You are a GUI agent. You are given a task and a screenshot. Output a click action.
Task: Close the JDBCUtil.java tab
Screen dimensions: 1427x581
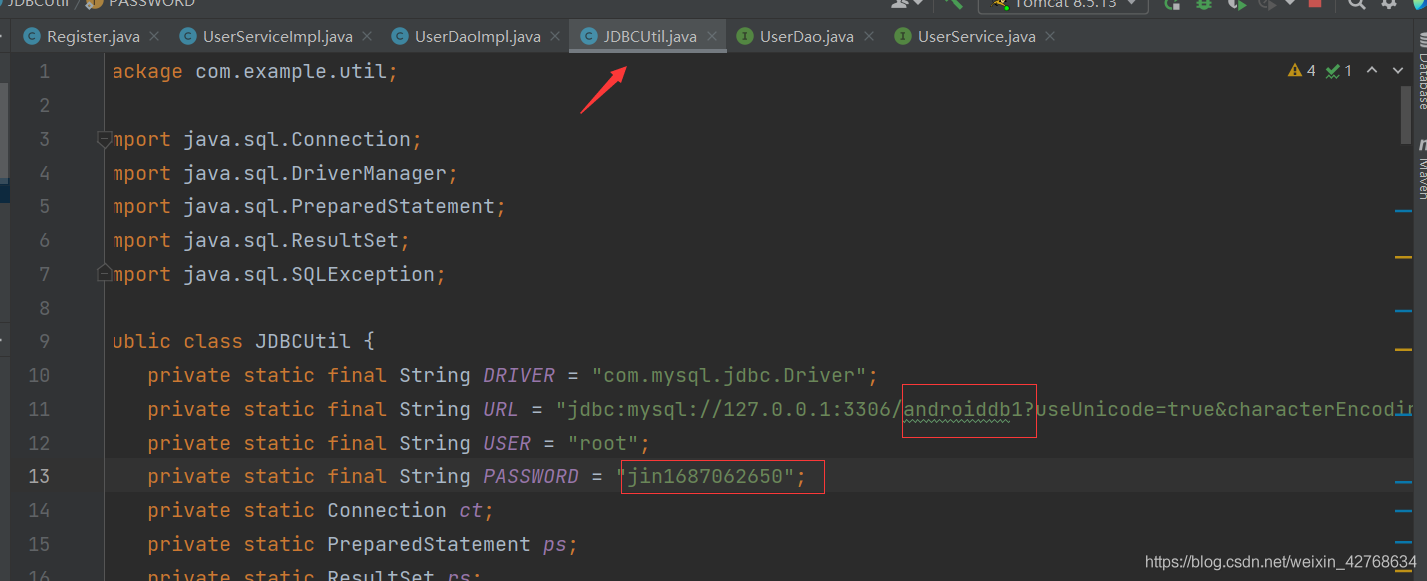pyautogui.click(x=711, y=37)
